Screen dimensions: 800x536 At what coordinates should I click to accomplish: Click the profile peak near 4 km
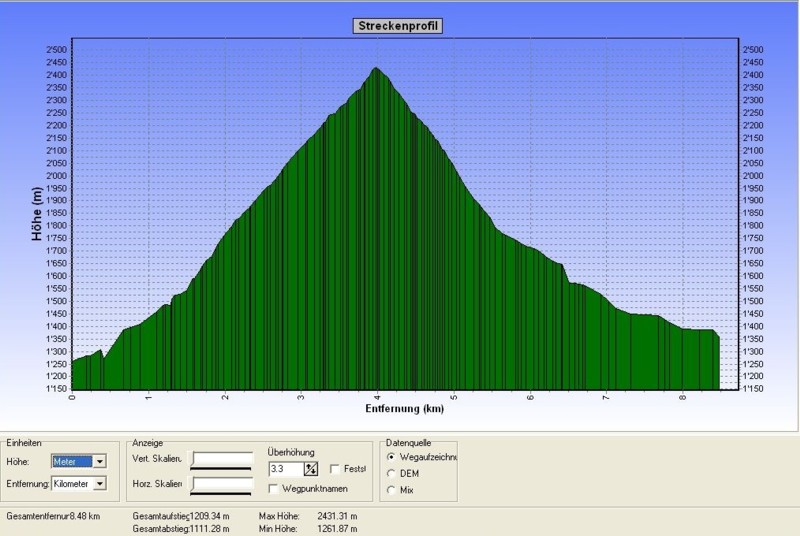click(376, 69)
